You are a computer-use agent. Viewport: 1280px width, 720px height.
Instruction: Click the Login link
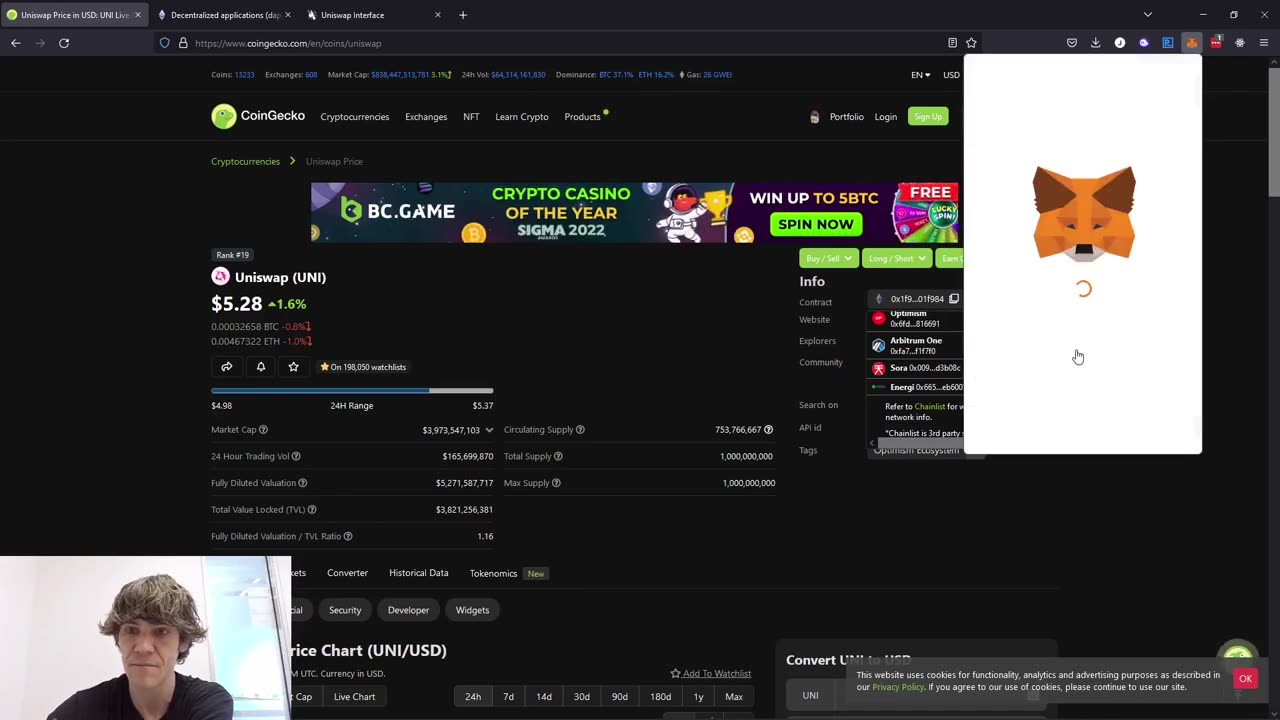[886, 117]
